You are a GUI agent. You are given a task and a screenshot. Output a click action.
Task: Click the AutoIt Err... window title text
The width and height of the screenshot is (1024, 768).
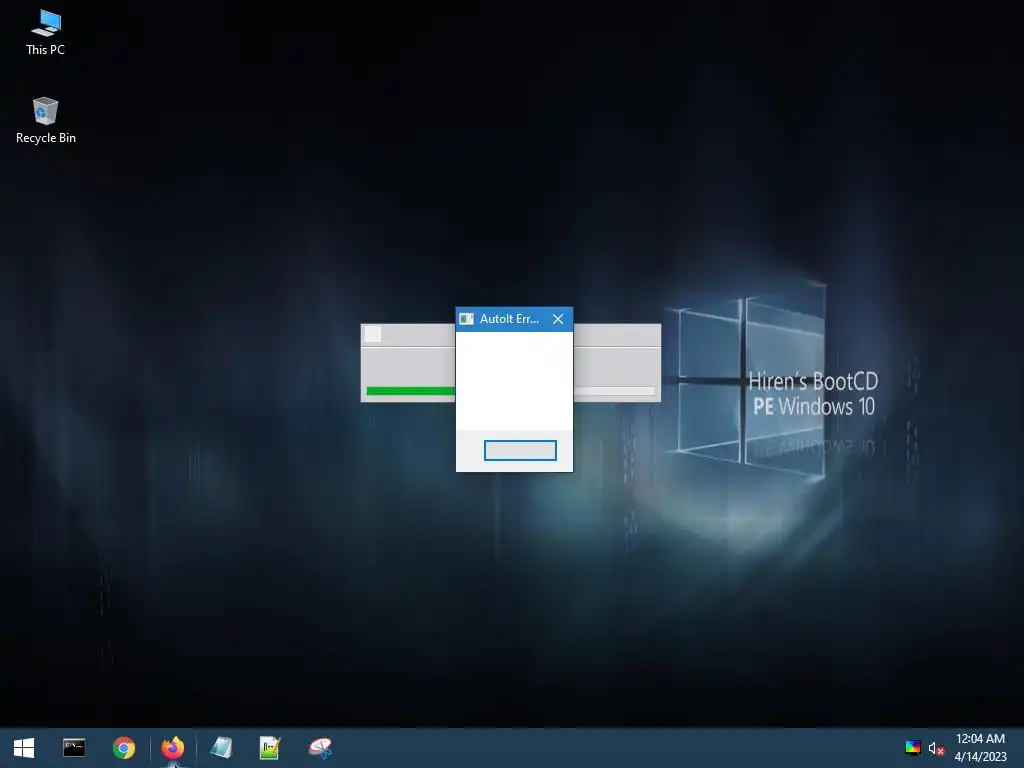pyautogui.click(x=509, y=319)
